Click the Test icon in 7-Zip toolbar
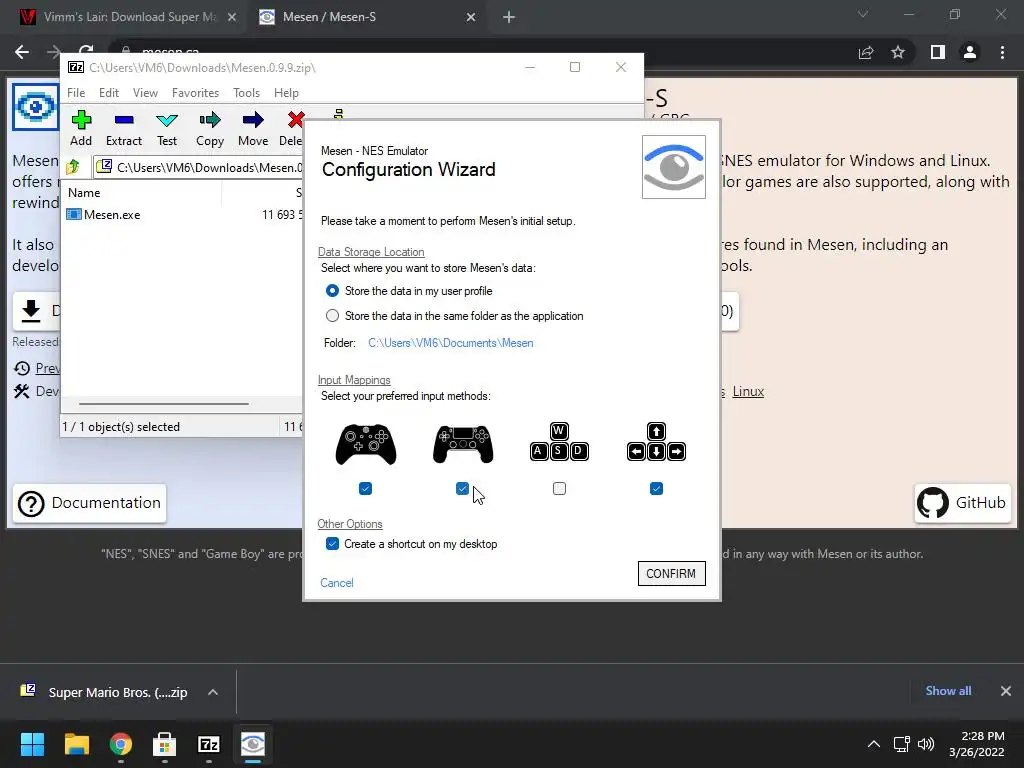This screenshot has width=1024, height=768. pos(167,120)
